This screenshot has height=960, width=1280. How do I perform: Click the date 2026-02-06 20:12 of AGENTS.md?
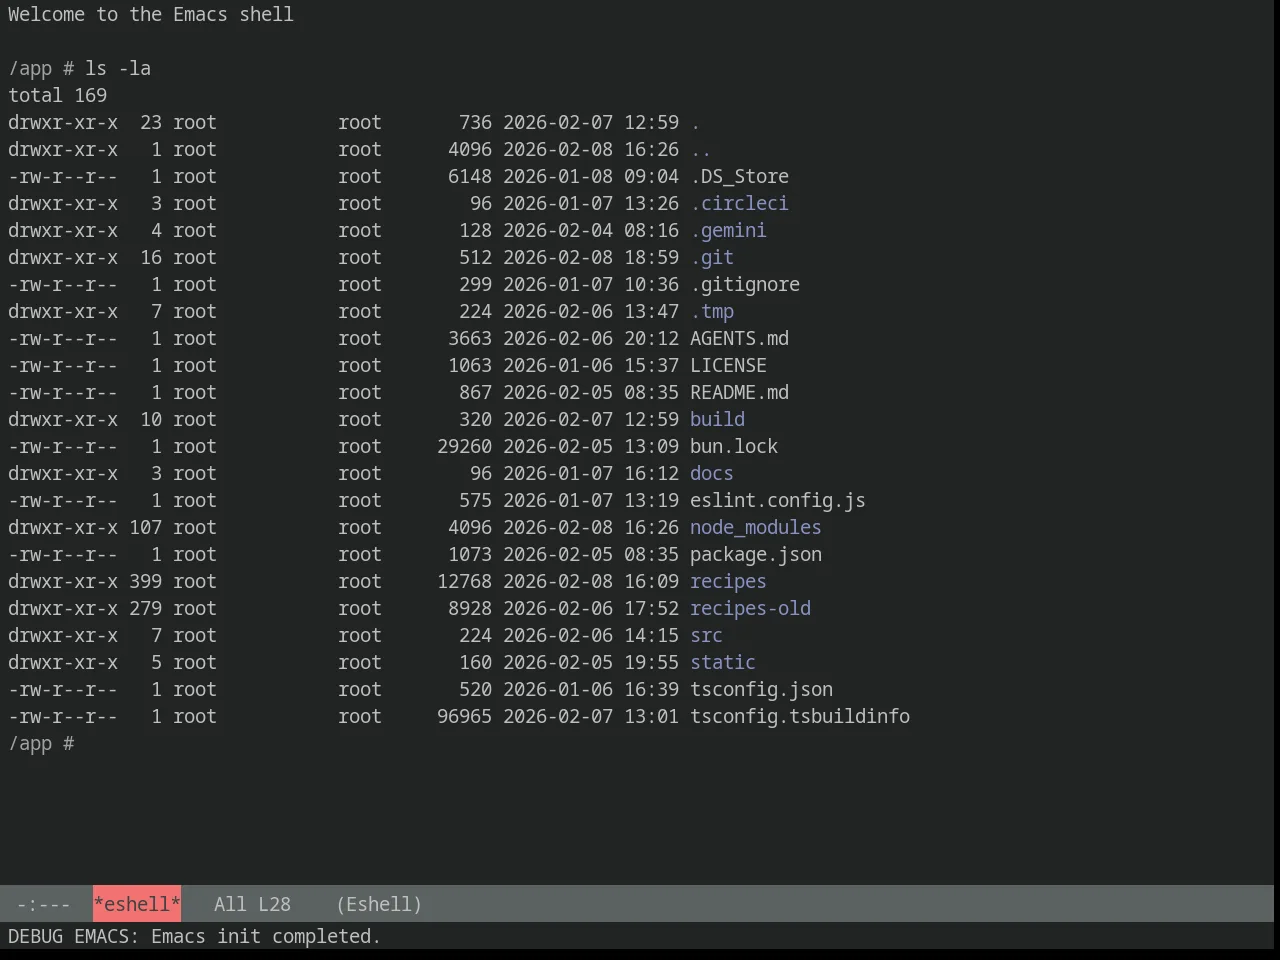pos(591,338)
